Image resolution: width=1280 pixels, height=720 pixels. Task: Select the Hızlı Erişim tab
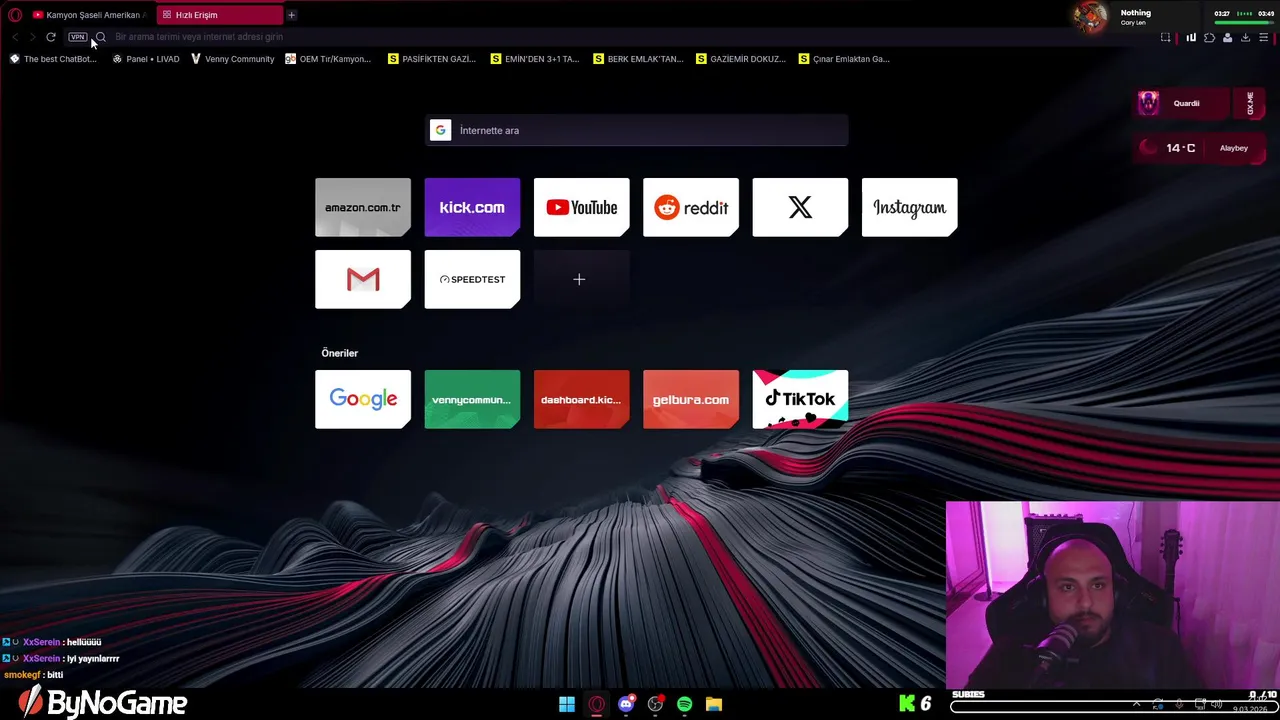pyautogui.click(x=219, y=15)
